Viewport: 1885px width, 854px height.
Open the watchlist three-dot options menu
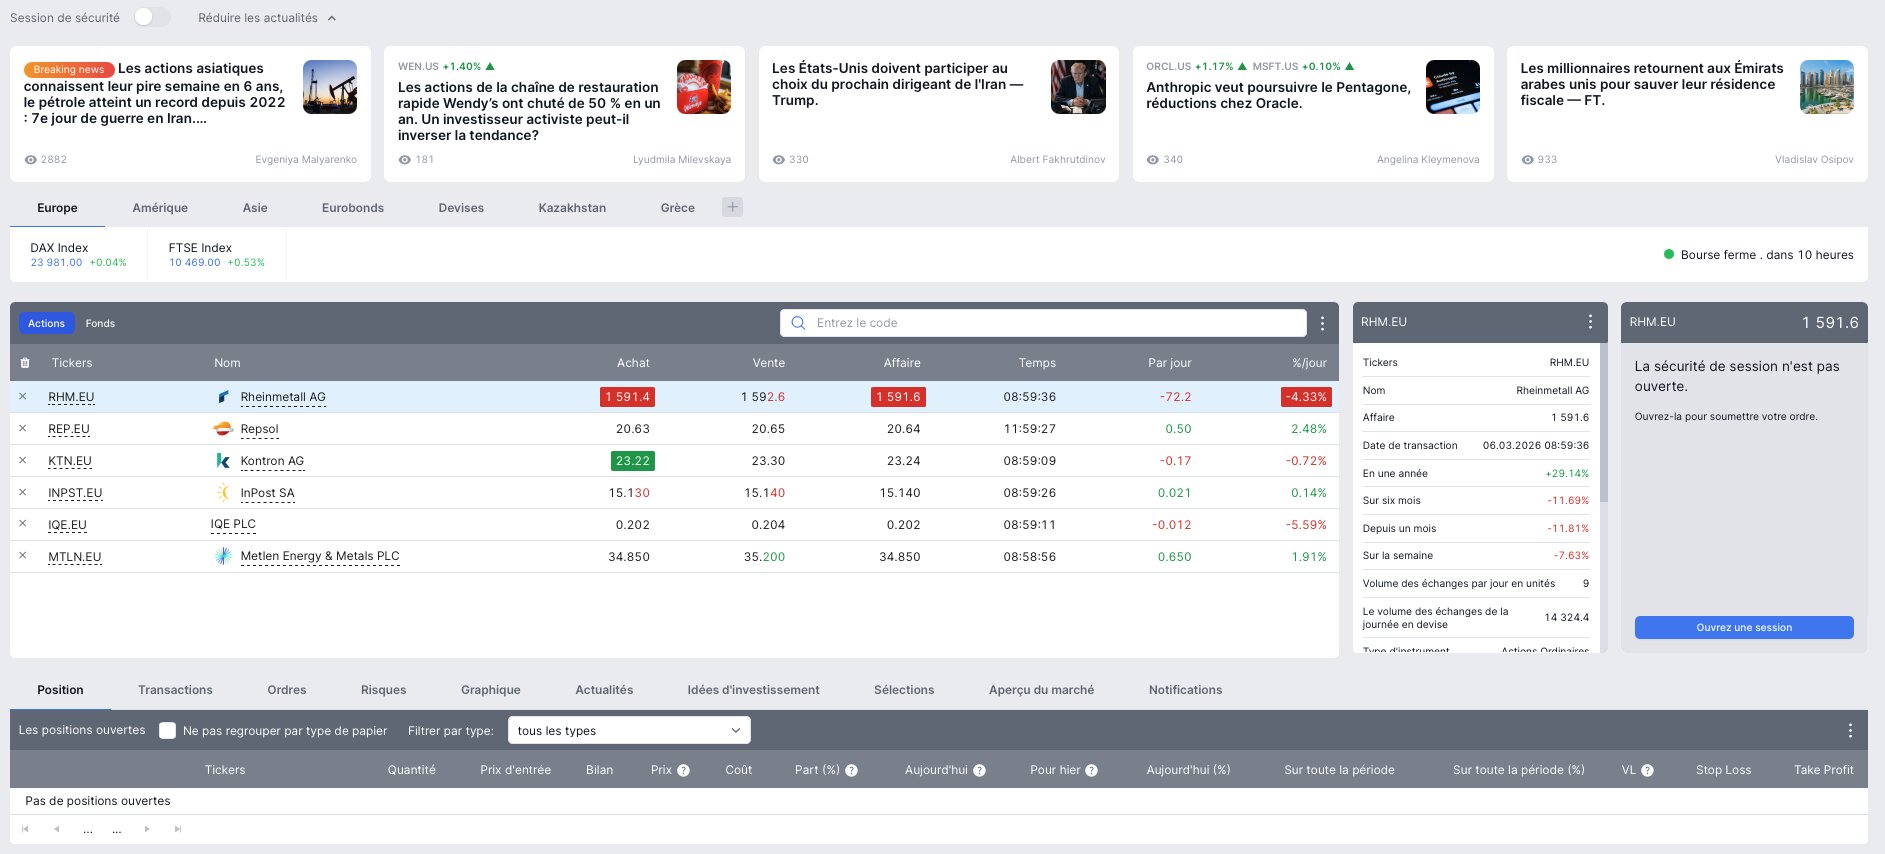(x=1322, y=323)
